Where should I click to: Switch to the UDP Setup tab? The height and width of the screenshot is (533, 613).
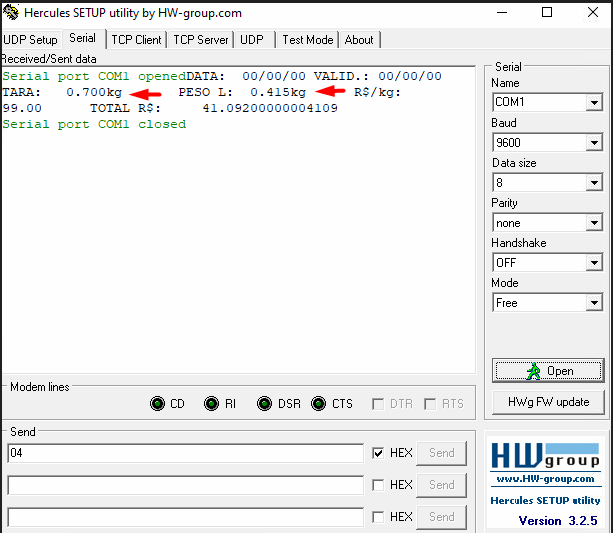[x=30, y=40]
